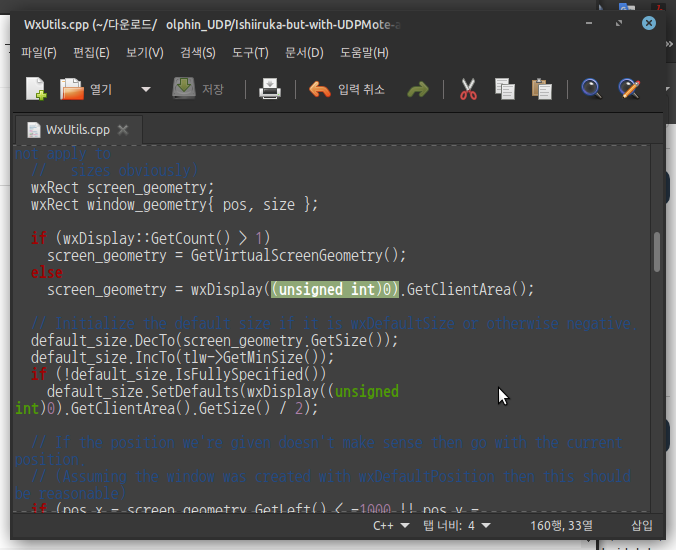
Task: Click the vertical scrollbar thumb
Action: coord(657,252)
